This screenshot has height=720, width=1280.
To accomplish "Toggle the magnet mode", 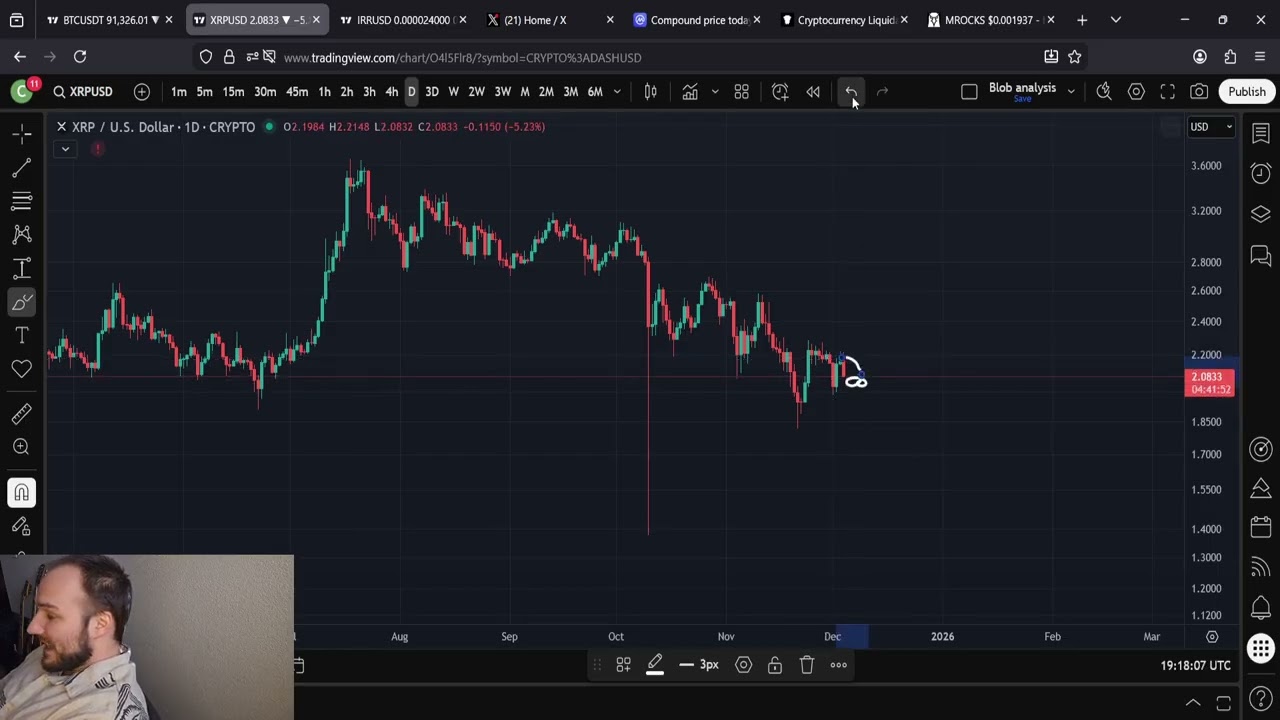I will click(x=21, y=492).
